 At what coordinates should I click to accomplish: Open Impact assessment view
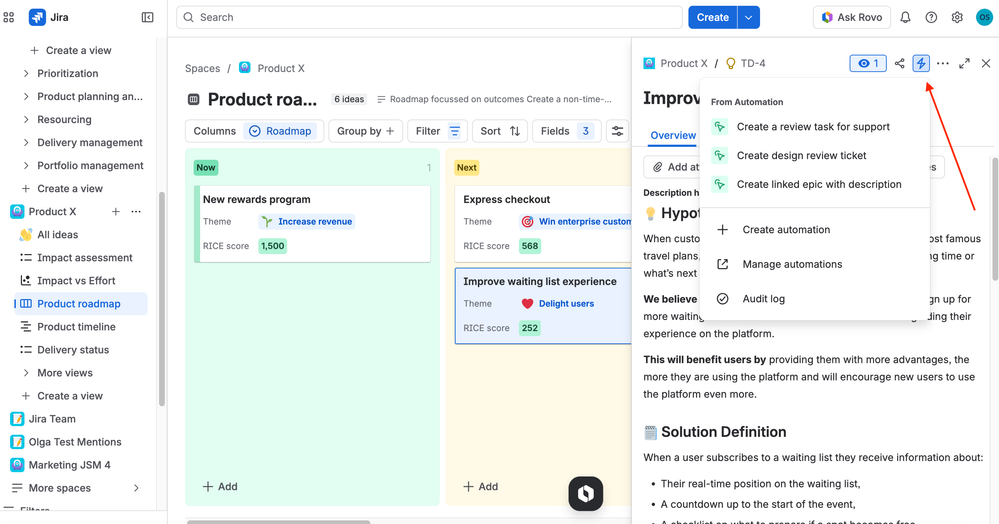(85, 258)
